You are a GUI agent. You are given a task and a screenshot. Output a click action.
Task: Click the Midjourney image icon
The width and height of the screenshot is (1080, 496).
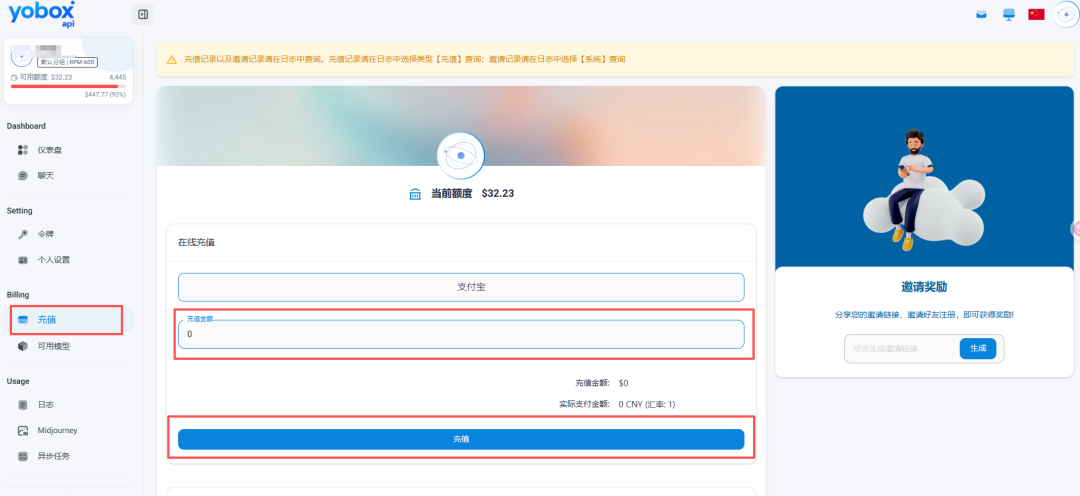coord(23,431)
